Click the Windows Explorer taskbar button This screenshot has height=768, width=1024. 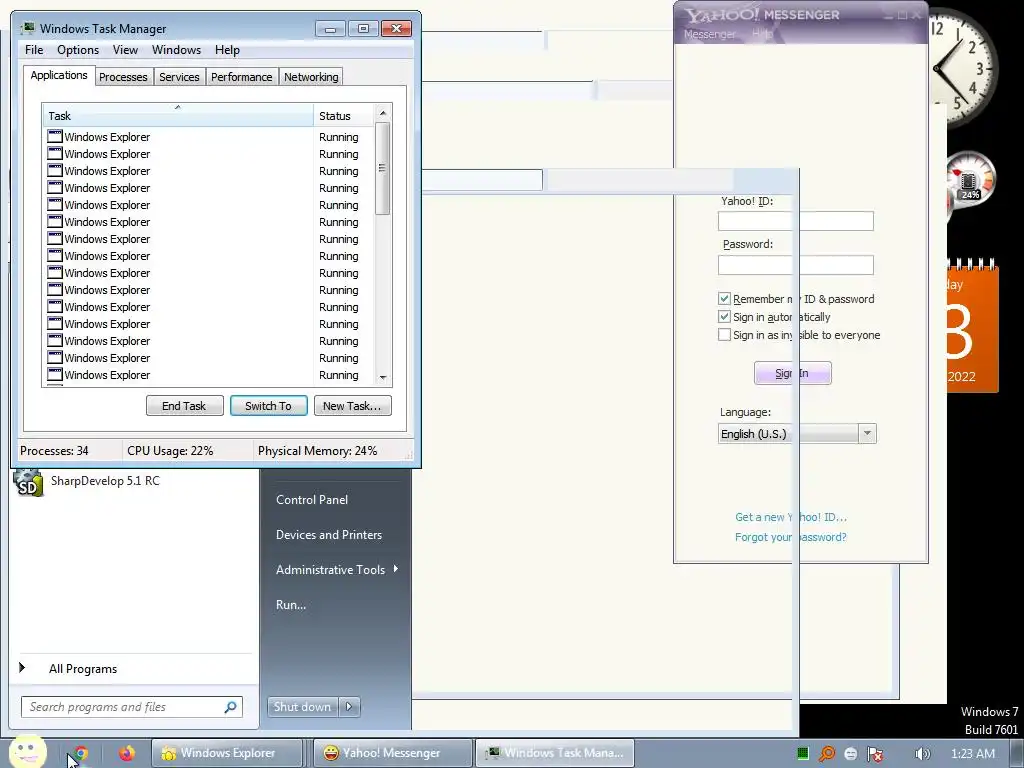(227, 753)
